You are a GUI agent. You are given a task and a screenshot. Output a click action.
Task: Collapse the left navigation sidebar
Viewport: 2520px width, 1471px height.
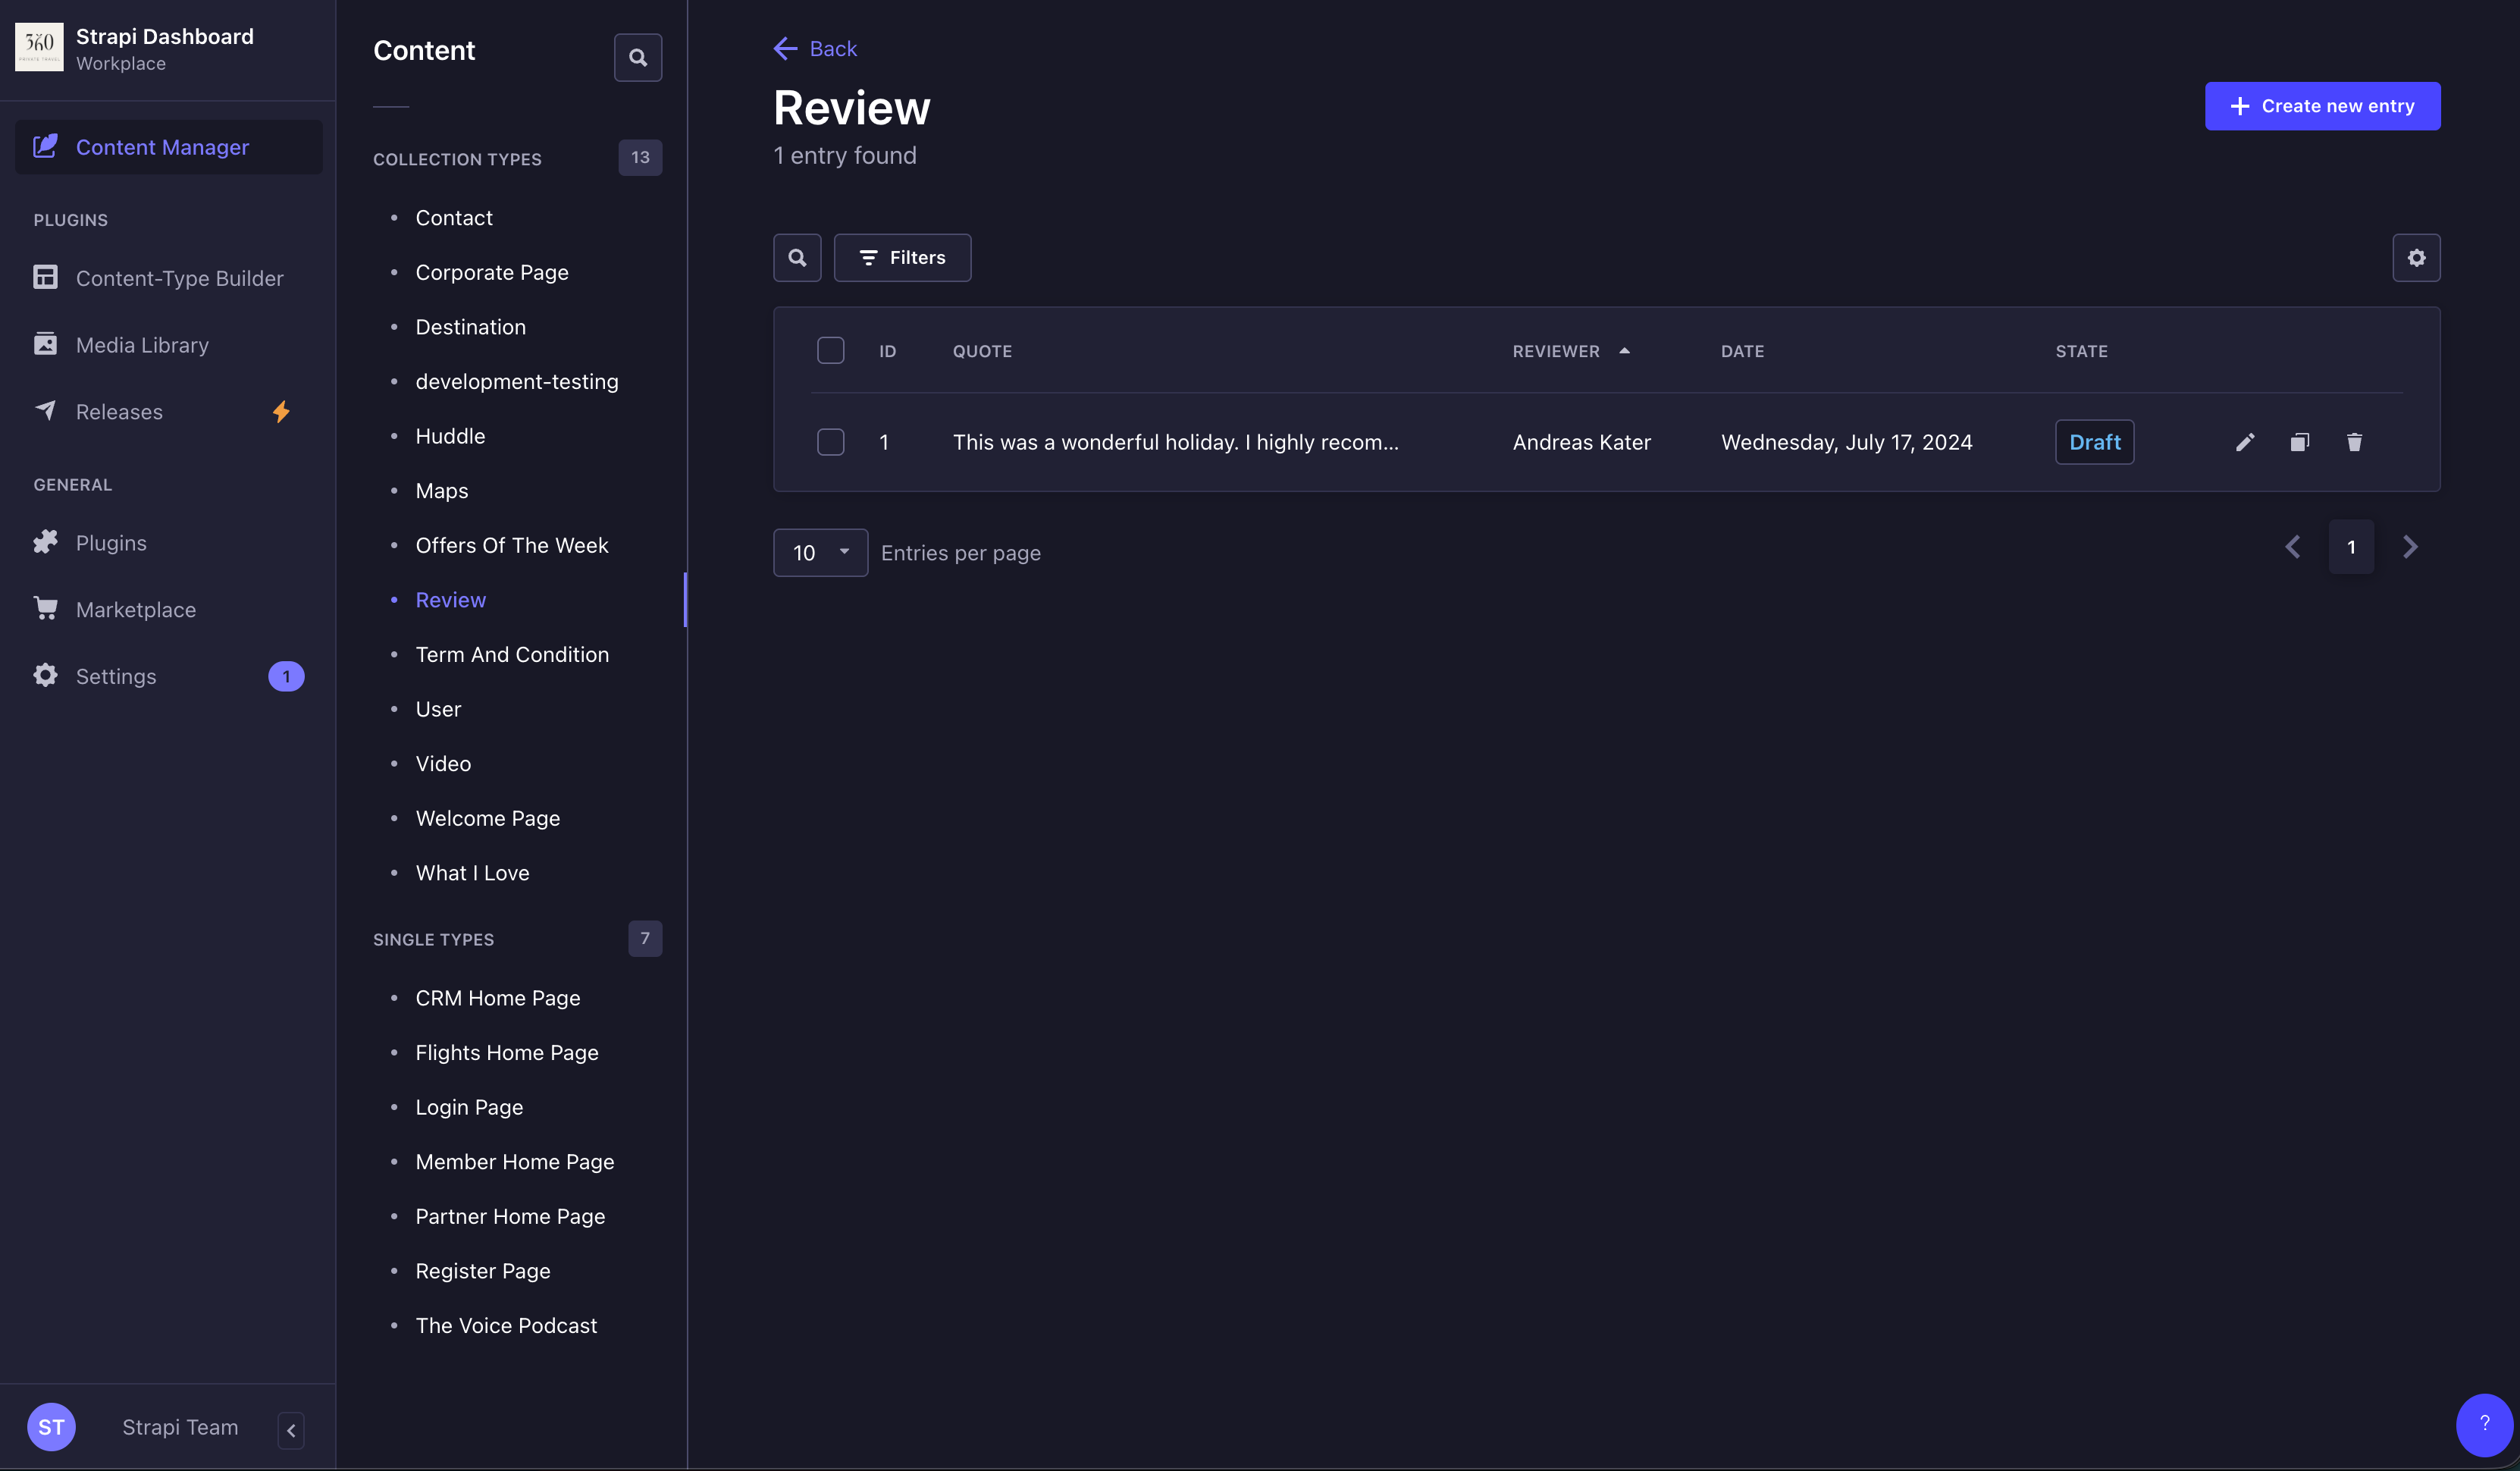(x=291, y=1430)
